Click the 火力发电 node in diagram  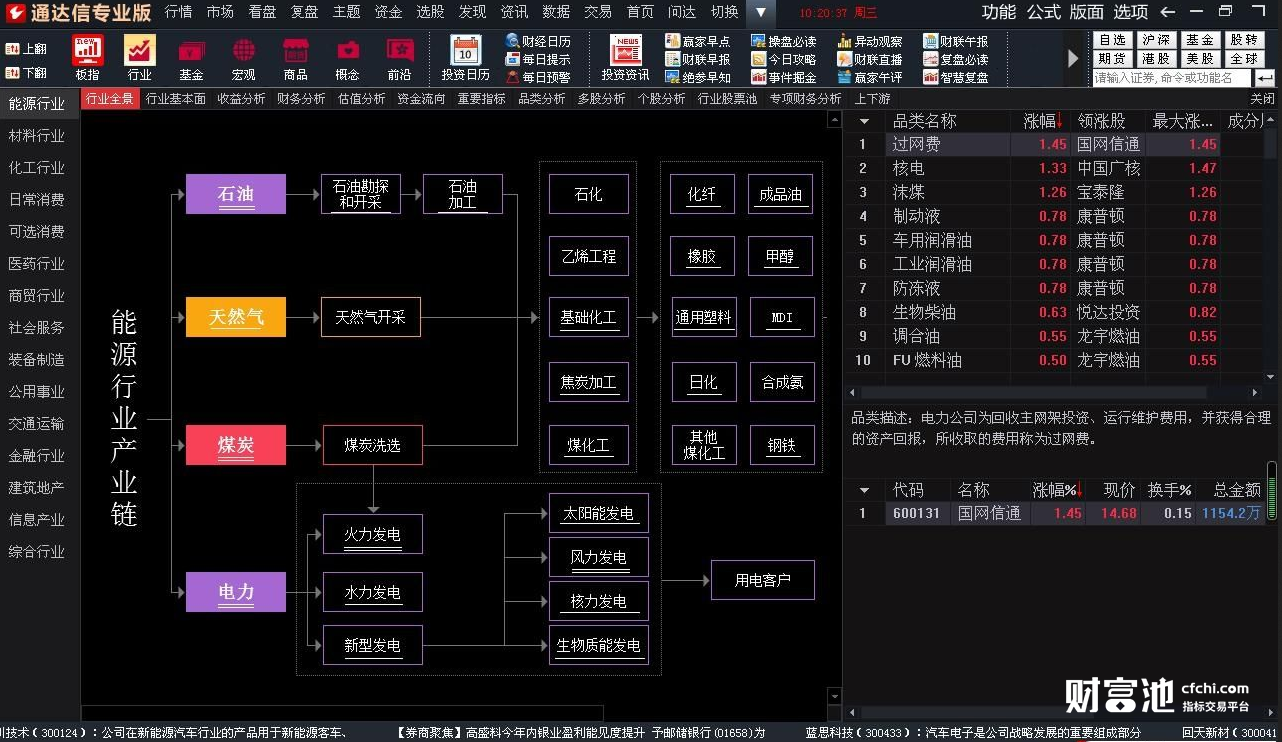[372, 534]
